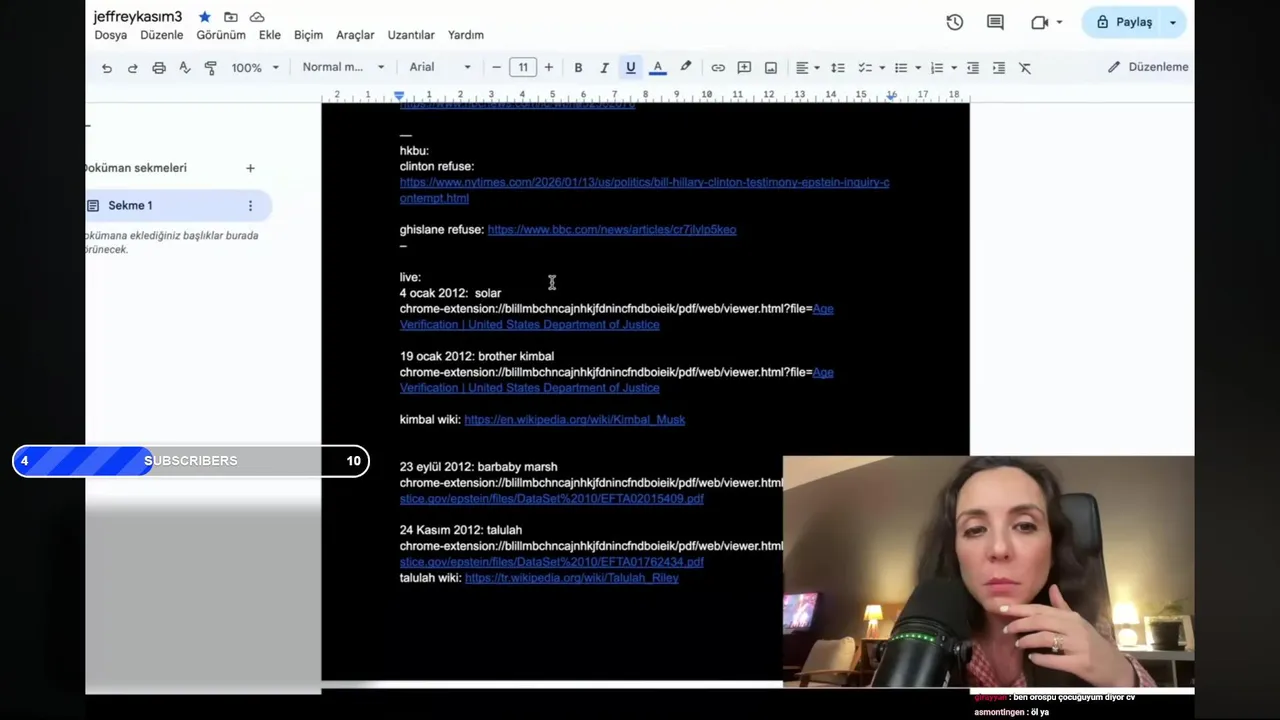Open the EFTA01762434.pdf link
The width and height of the screenshot is (1280, 720).
pos(552,562)
